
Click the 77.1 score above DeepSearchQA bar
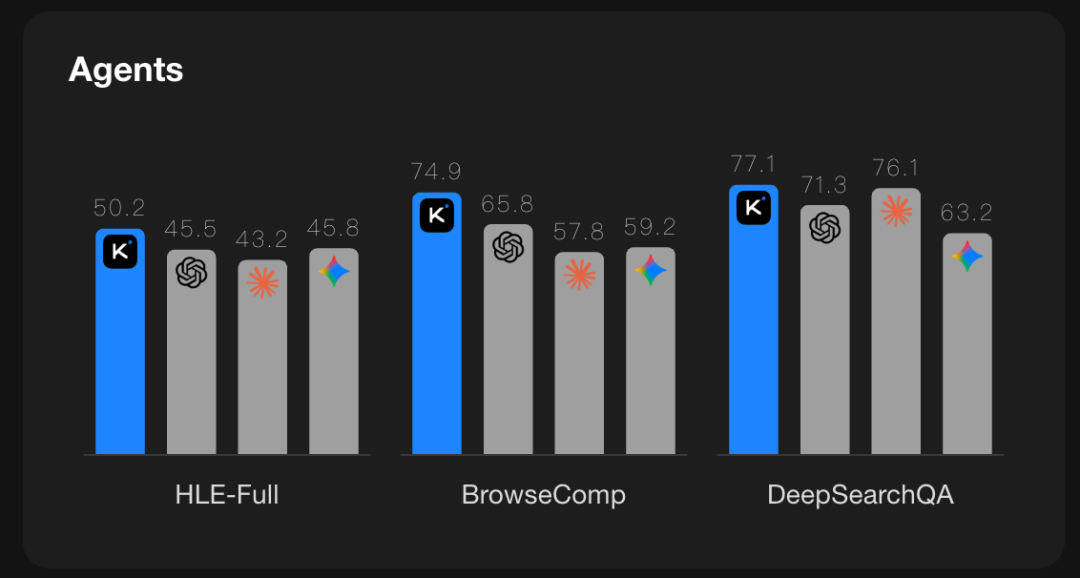[x=753, y=164]
